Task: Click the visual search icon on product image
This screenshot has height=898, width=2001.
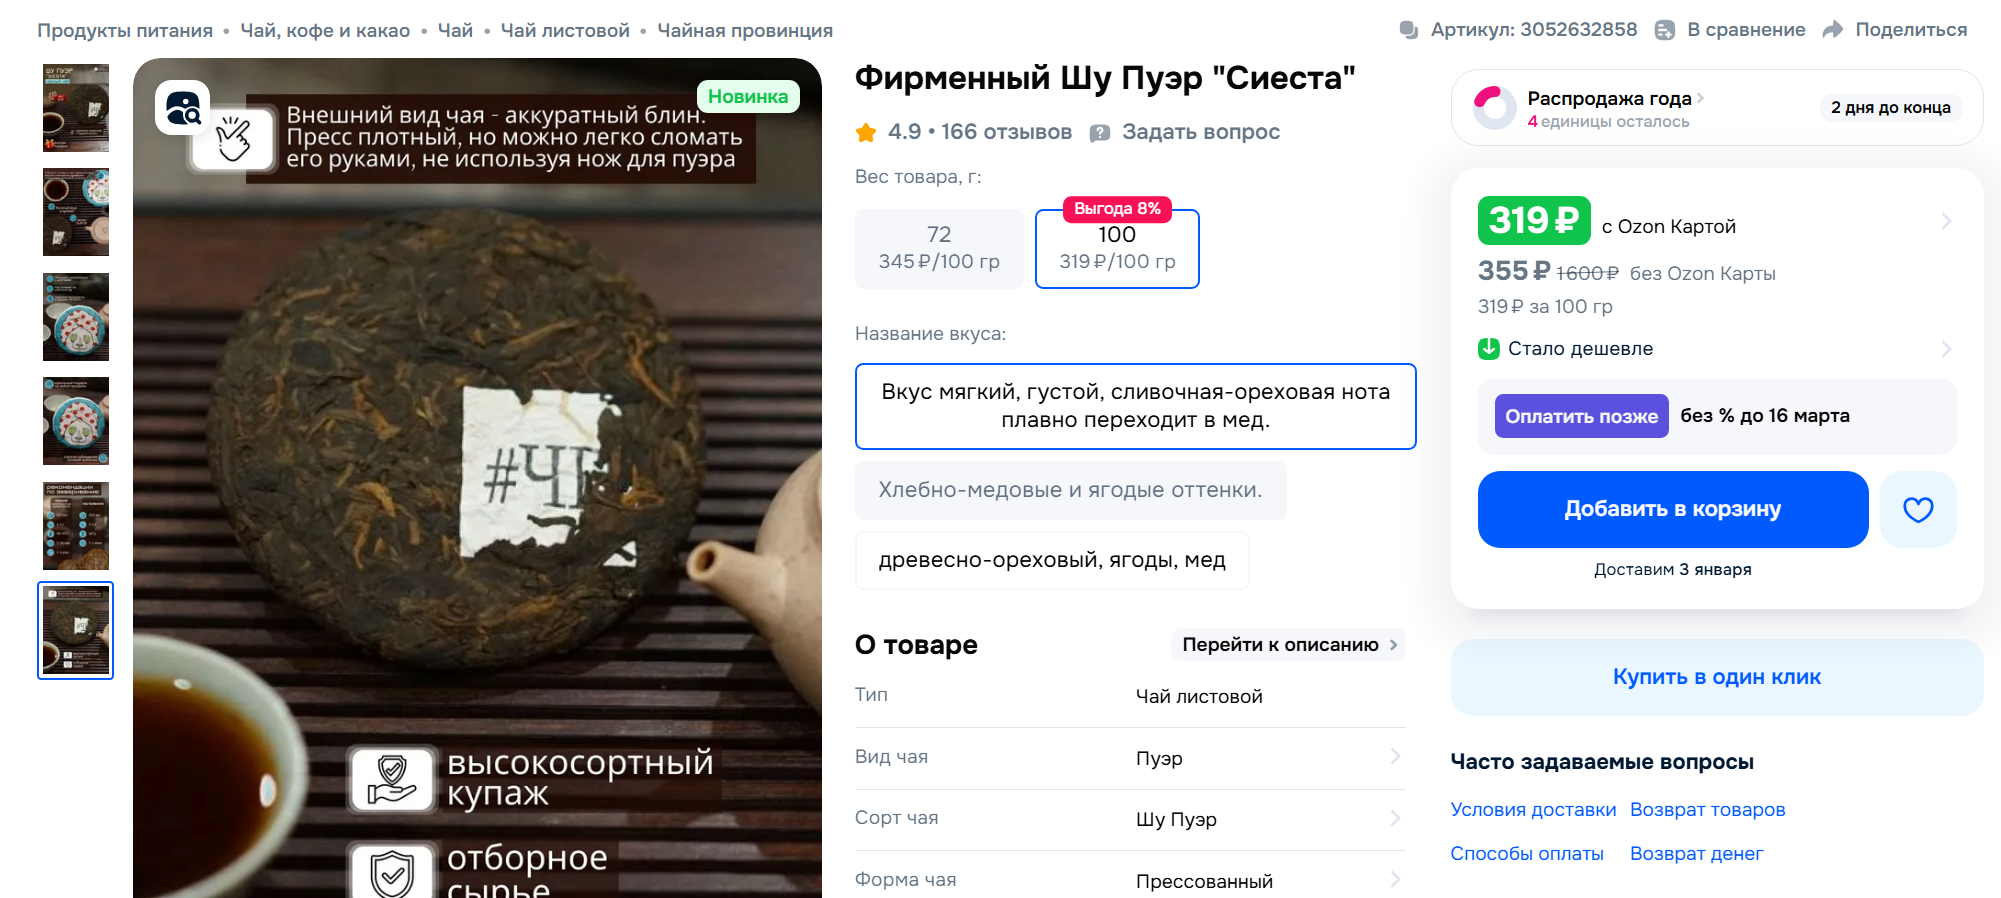Action: (x=182, y=107)
